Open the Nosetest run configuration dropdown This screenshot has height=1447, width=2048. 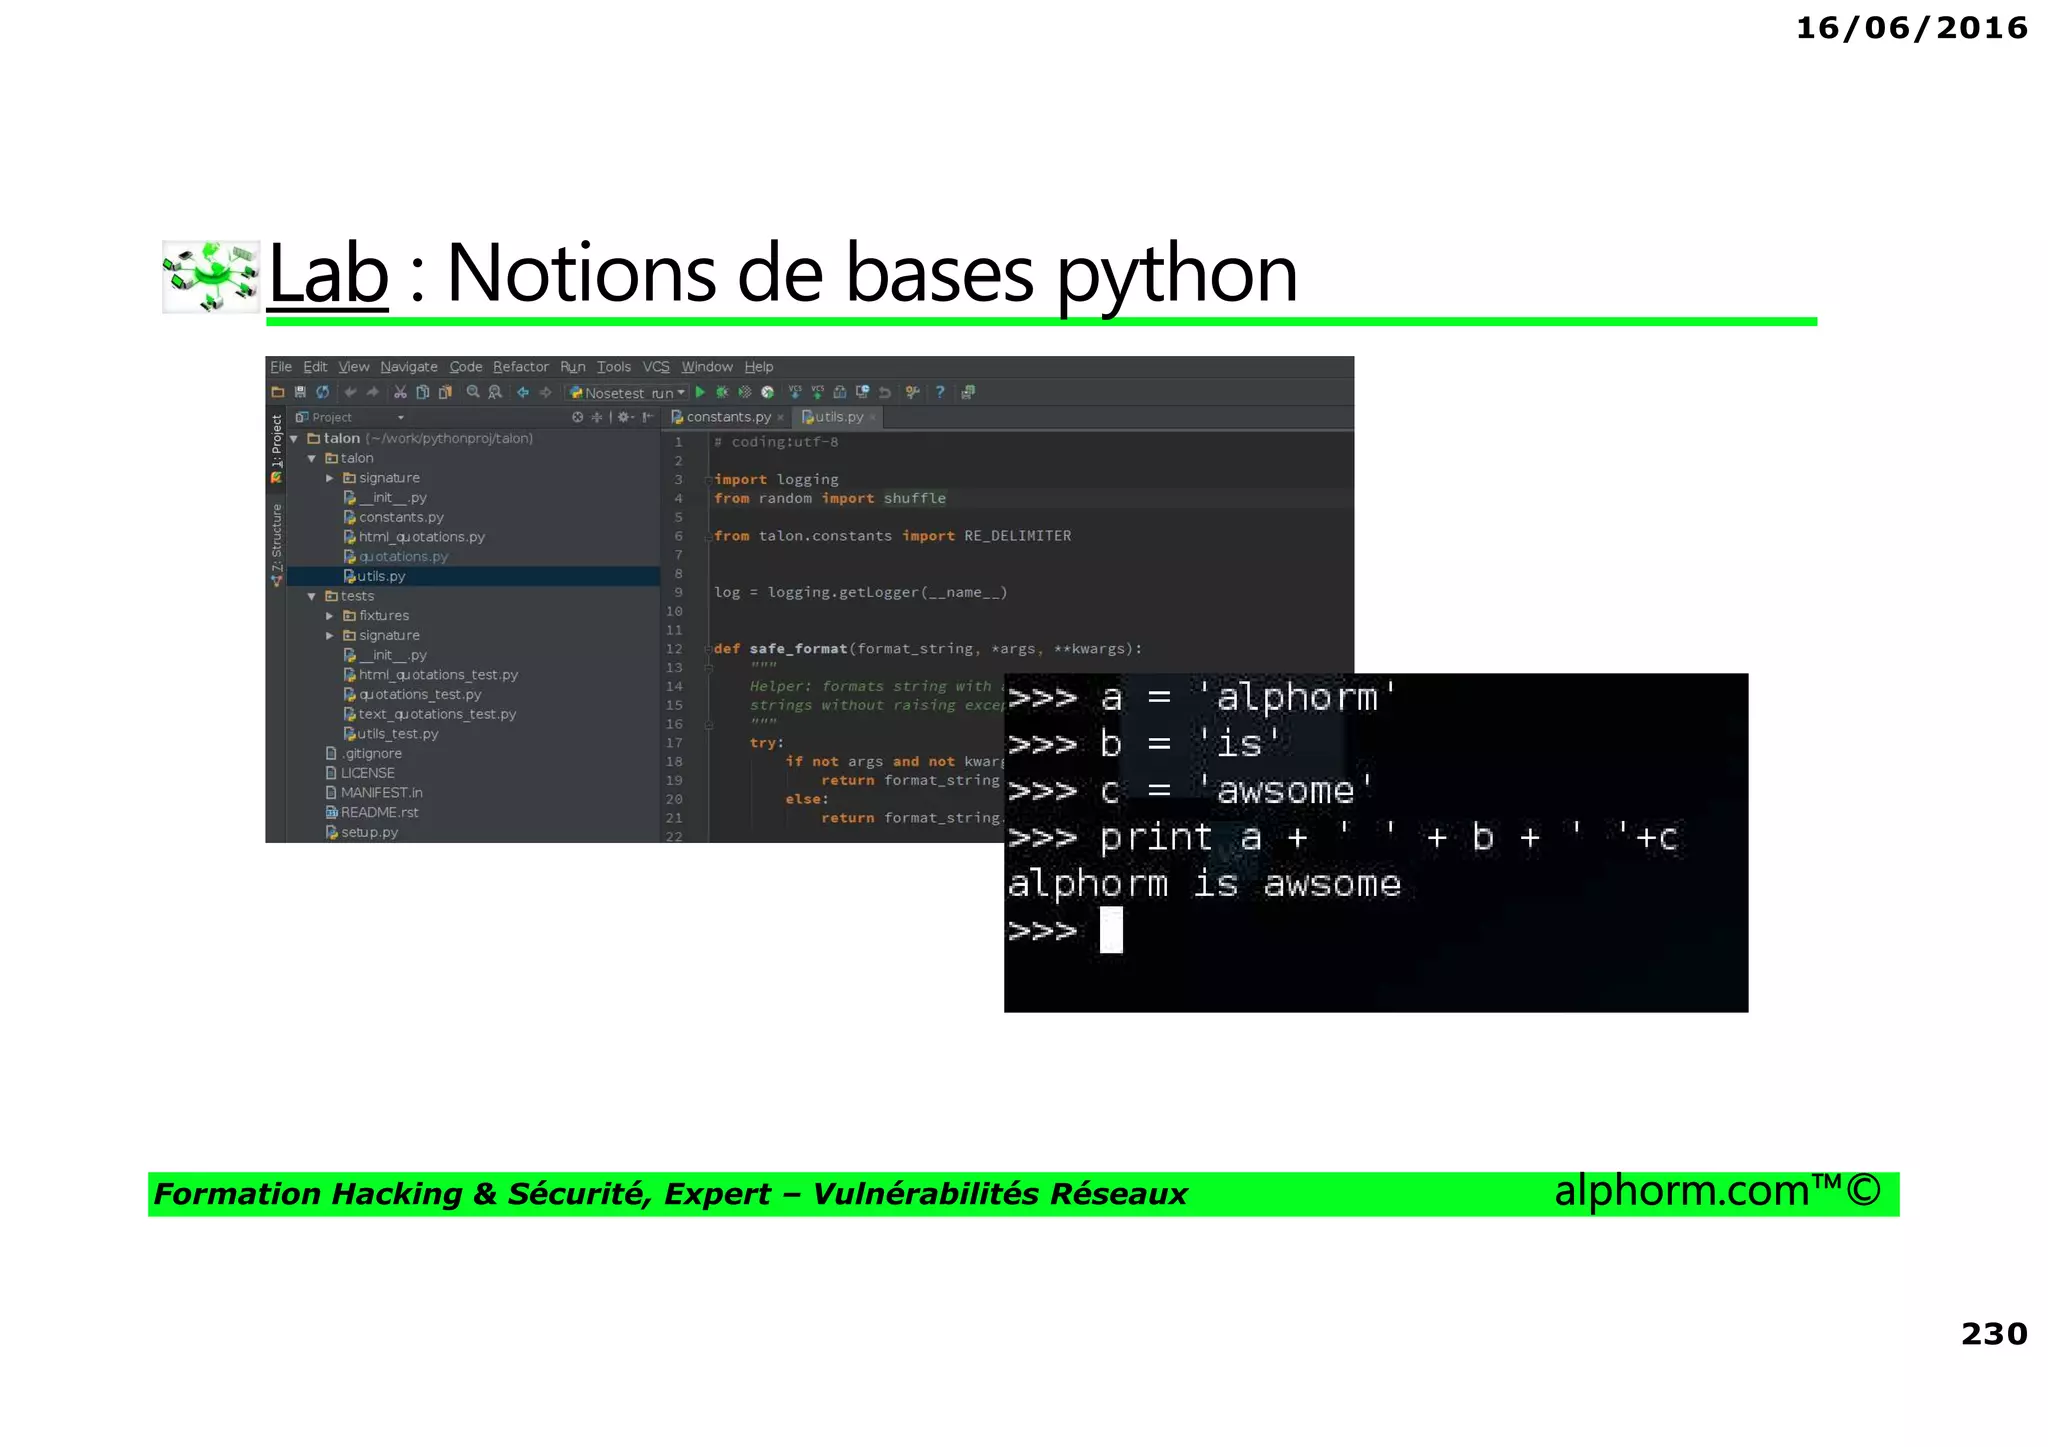(x=627, y=393)
